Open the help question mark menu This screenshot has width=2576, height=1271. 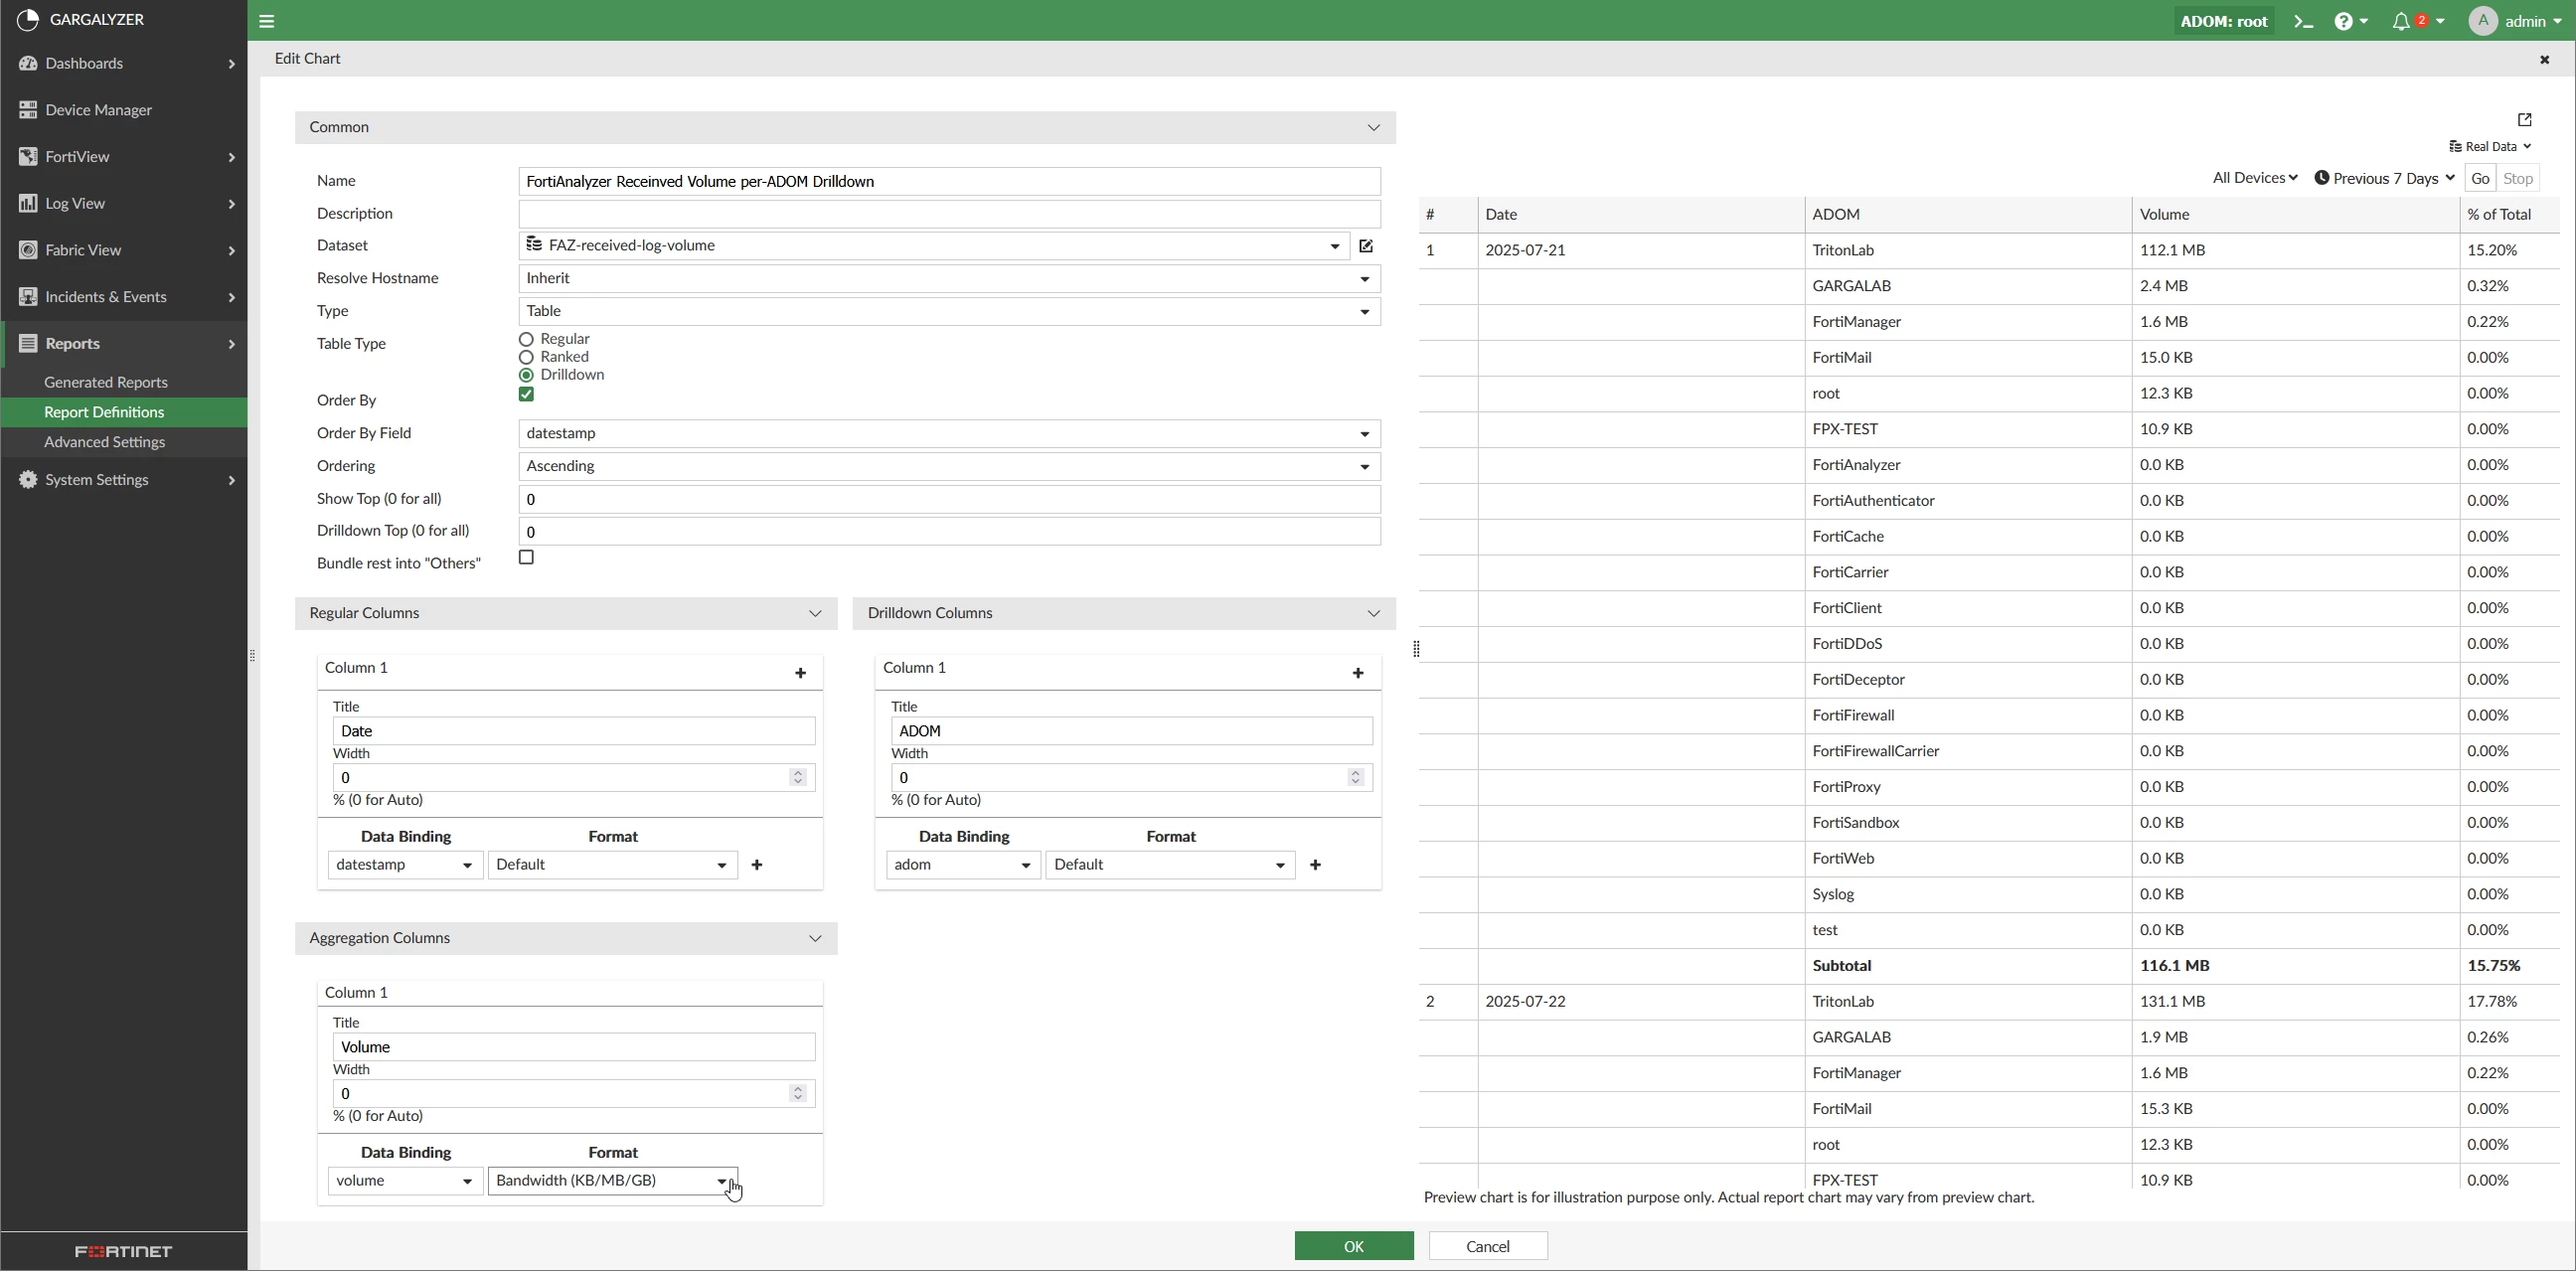tap(2351, 21)
